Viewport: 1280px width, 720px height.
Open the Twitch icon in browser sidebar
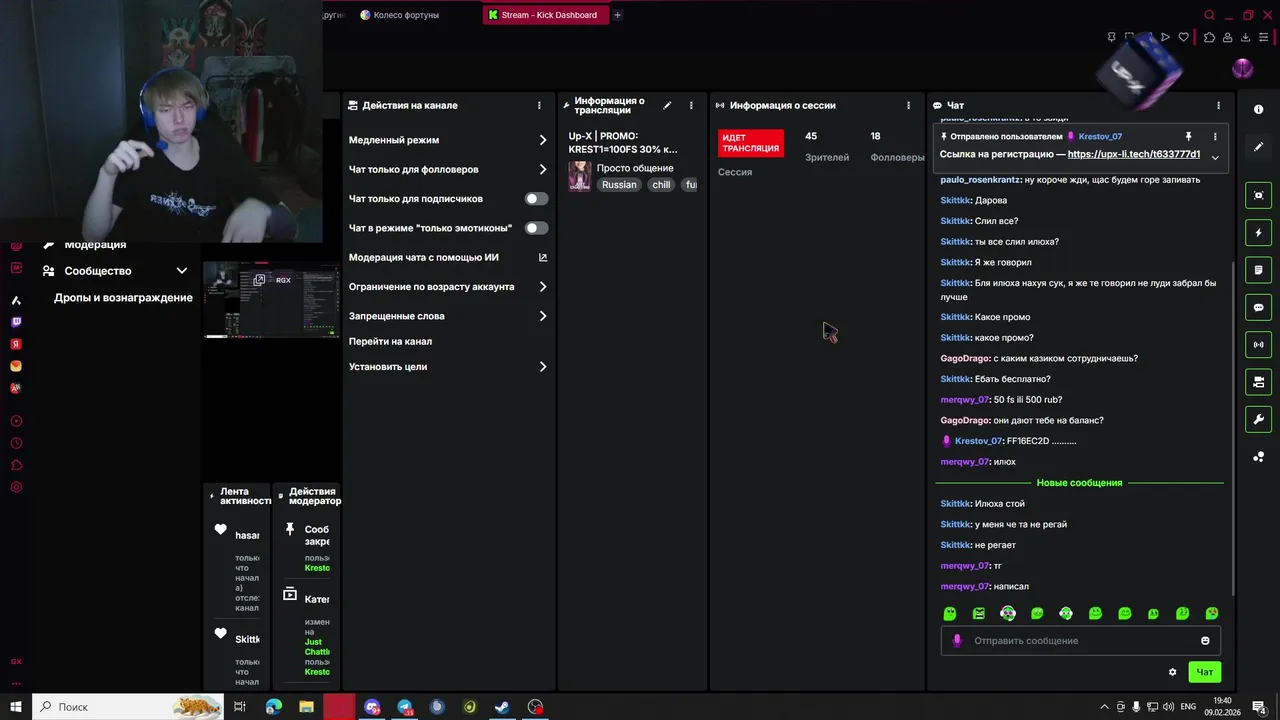coord(16,322)
